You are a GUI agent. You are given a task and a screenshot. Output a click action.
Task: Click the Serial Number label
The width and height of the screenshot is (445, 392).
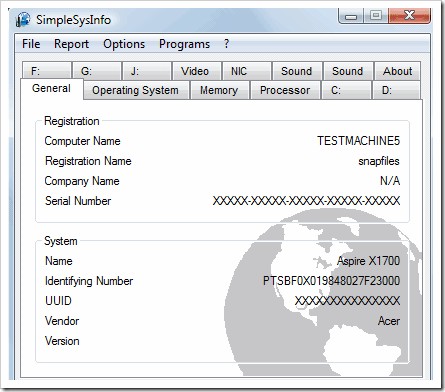78,201
